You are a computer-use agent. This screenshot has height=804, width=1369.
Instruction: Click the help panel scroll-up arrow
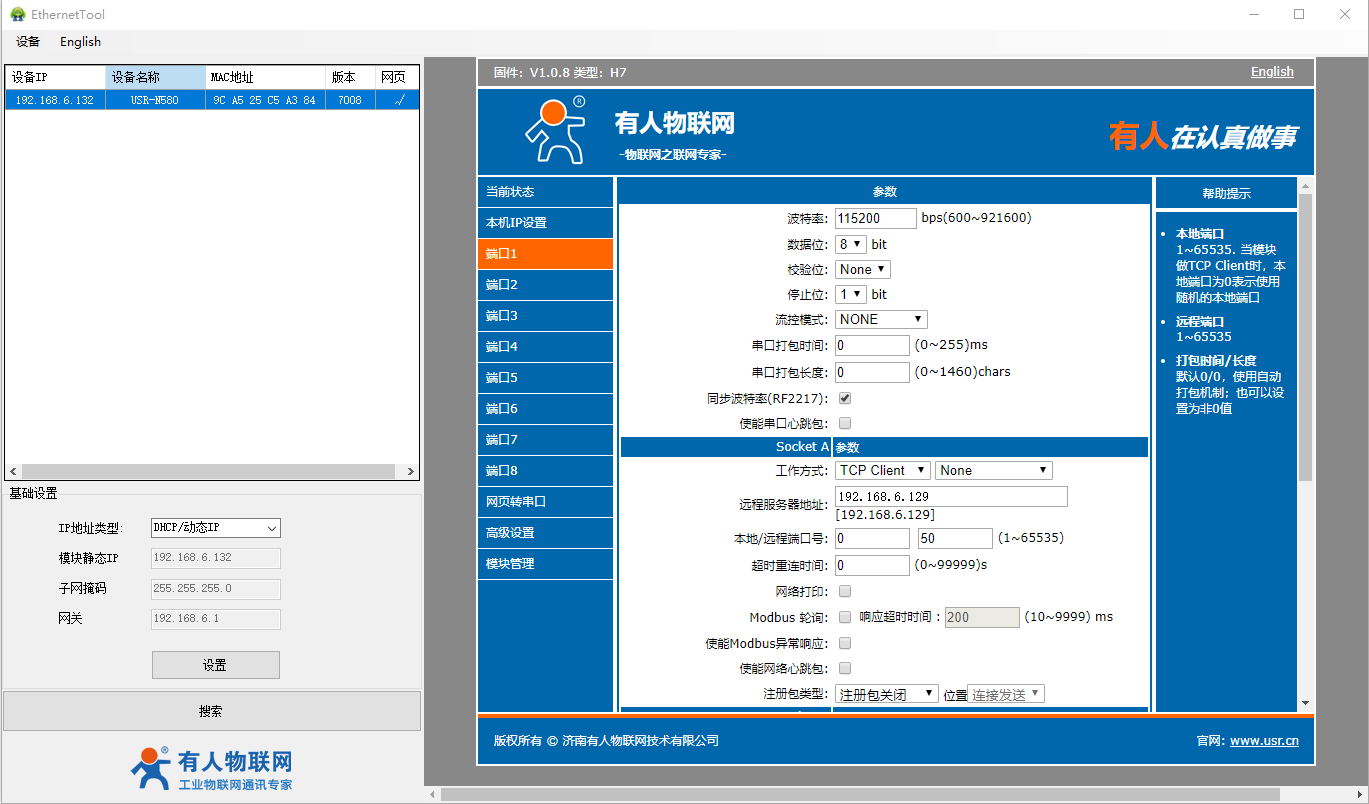click(1305, 186)
